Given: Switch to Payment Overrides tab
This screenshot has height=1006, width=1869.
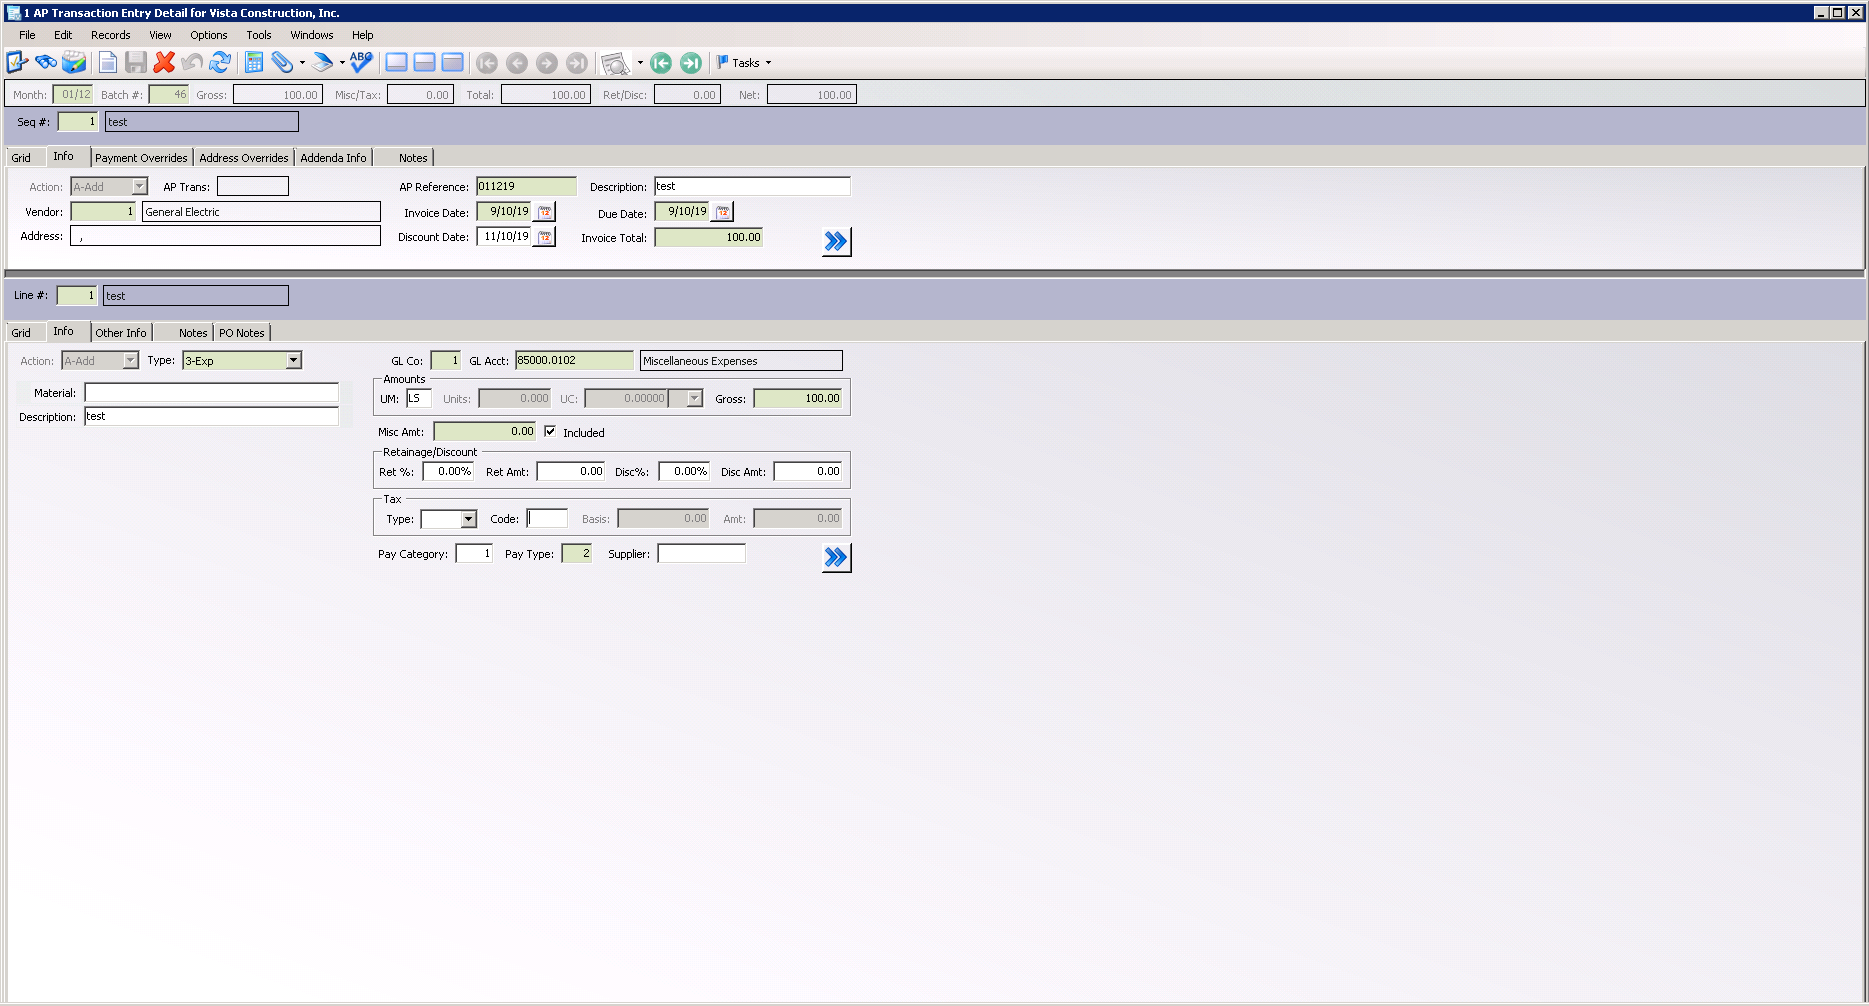Looking at the screenshot, I should pos(141,158).
